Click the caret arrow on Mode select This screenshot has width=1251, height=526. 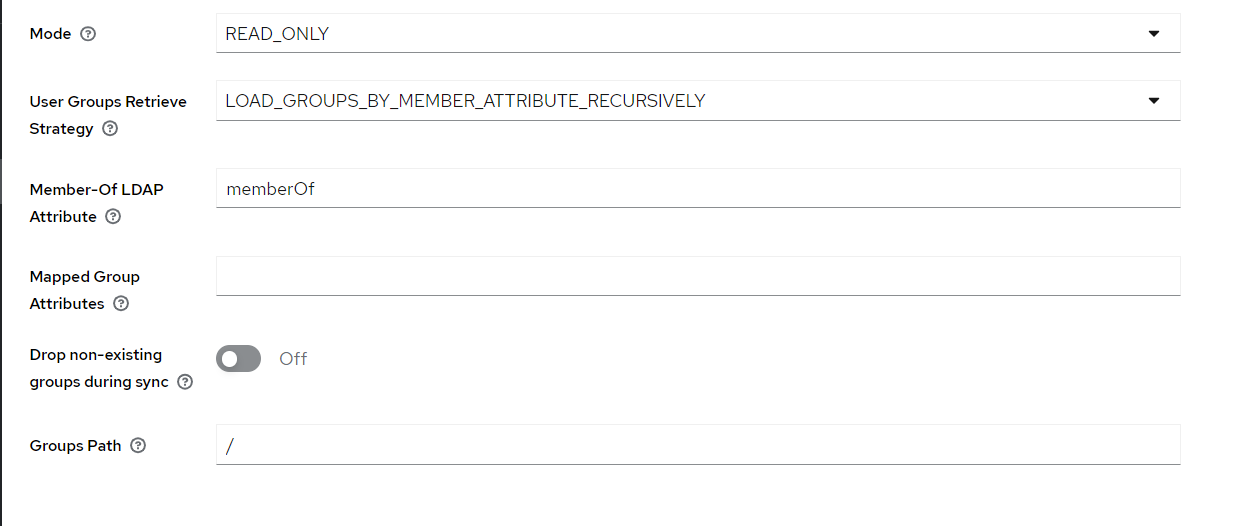pyautogui.click(x=1154, y=34)
